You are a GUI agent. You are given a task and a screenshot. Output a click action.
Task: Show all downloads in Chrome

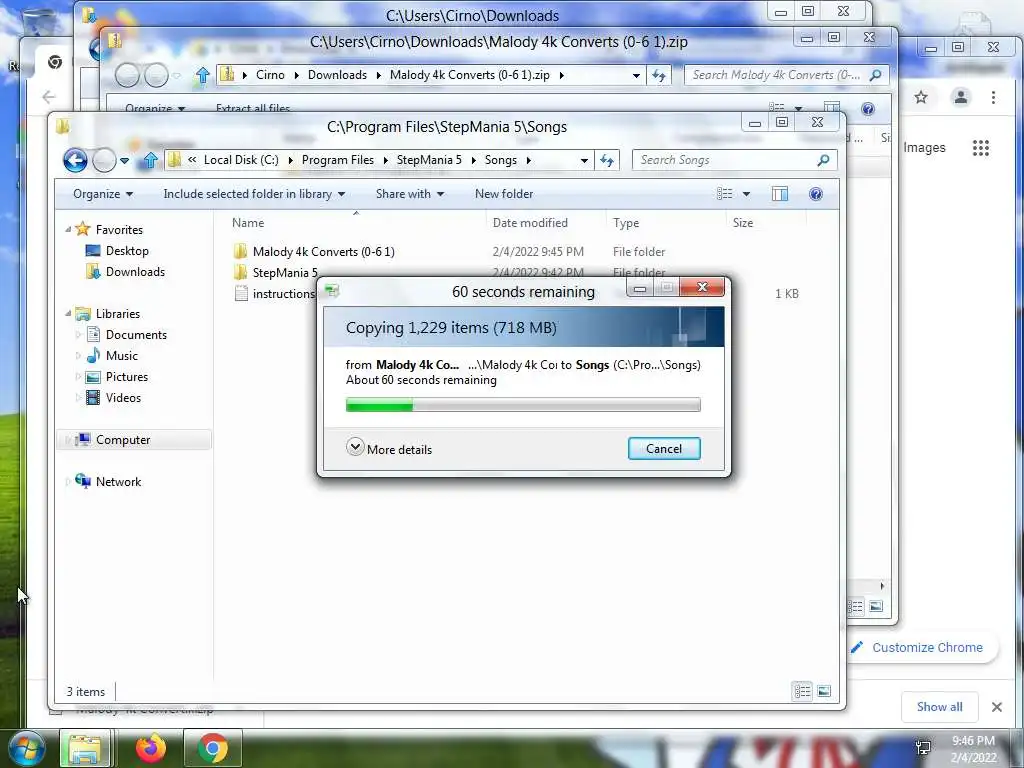939,707
